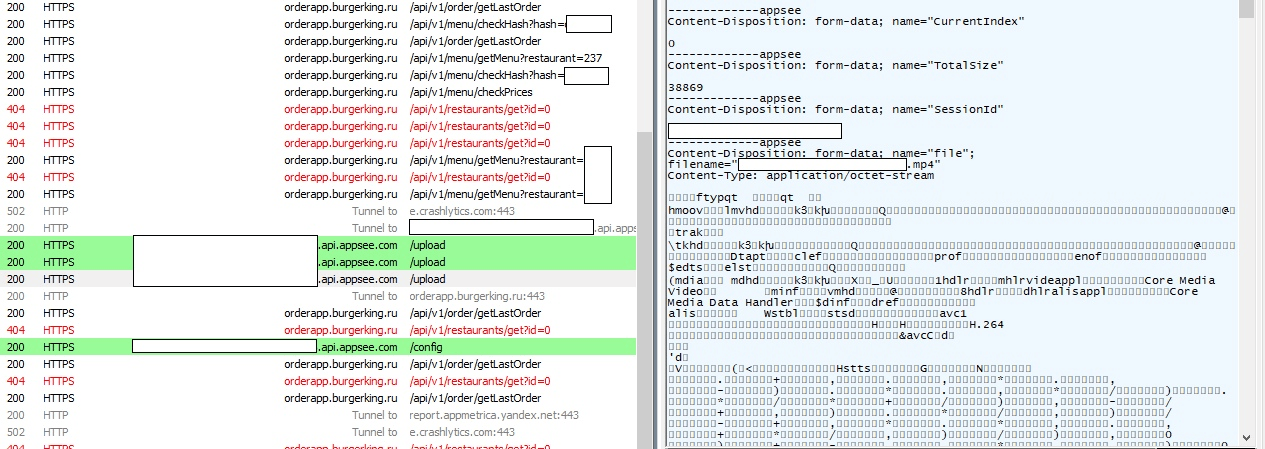This screenshot has width=1265, height=449.
Task: Select the Tunnel to orderapp.burgerking.ru:443 row
Action: click(x=318, y=296)
